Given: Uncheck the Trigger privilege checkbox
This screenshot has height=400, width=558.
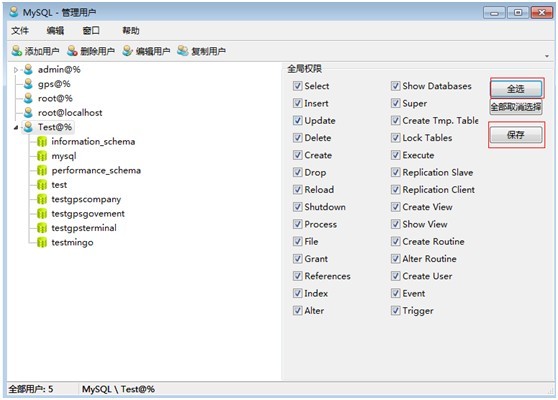Looking at the screenshot, I should 395,310.
